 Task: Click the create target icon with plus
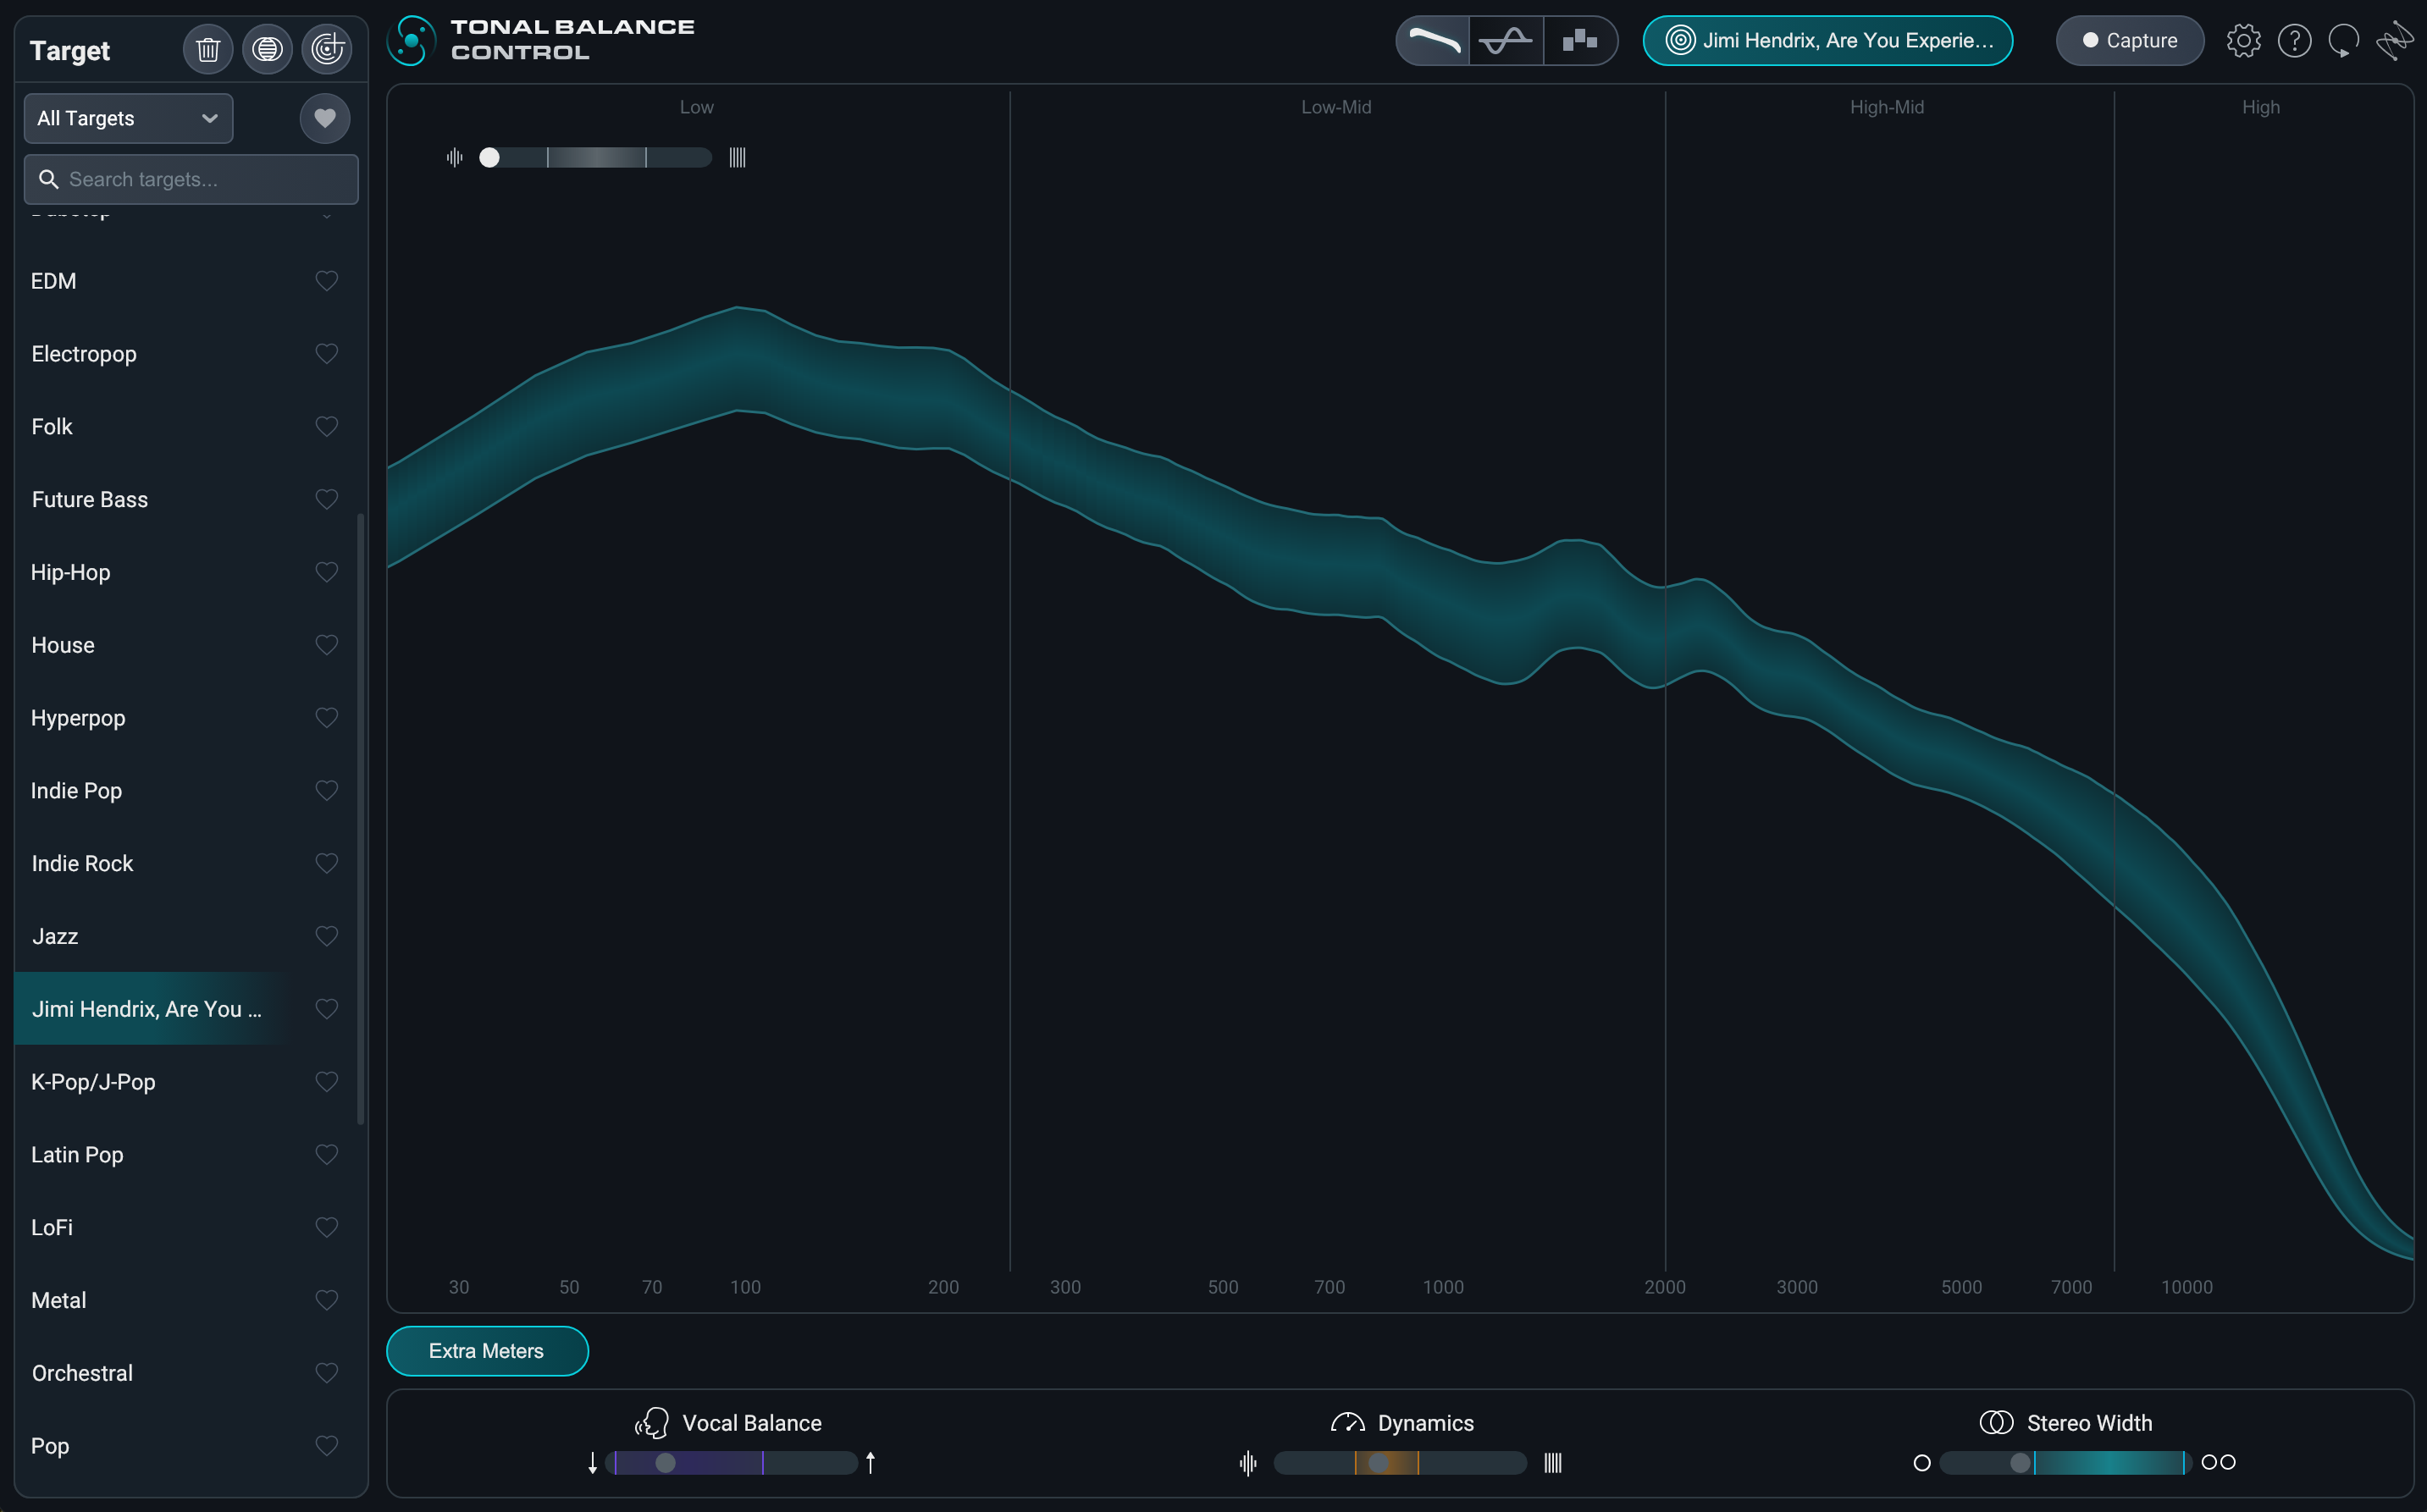327,49
